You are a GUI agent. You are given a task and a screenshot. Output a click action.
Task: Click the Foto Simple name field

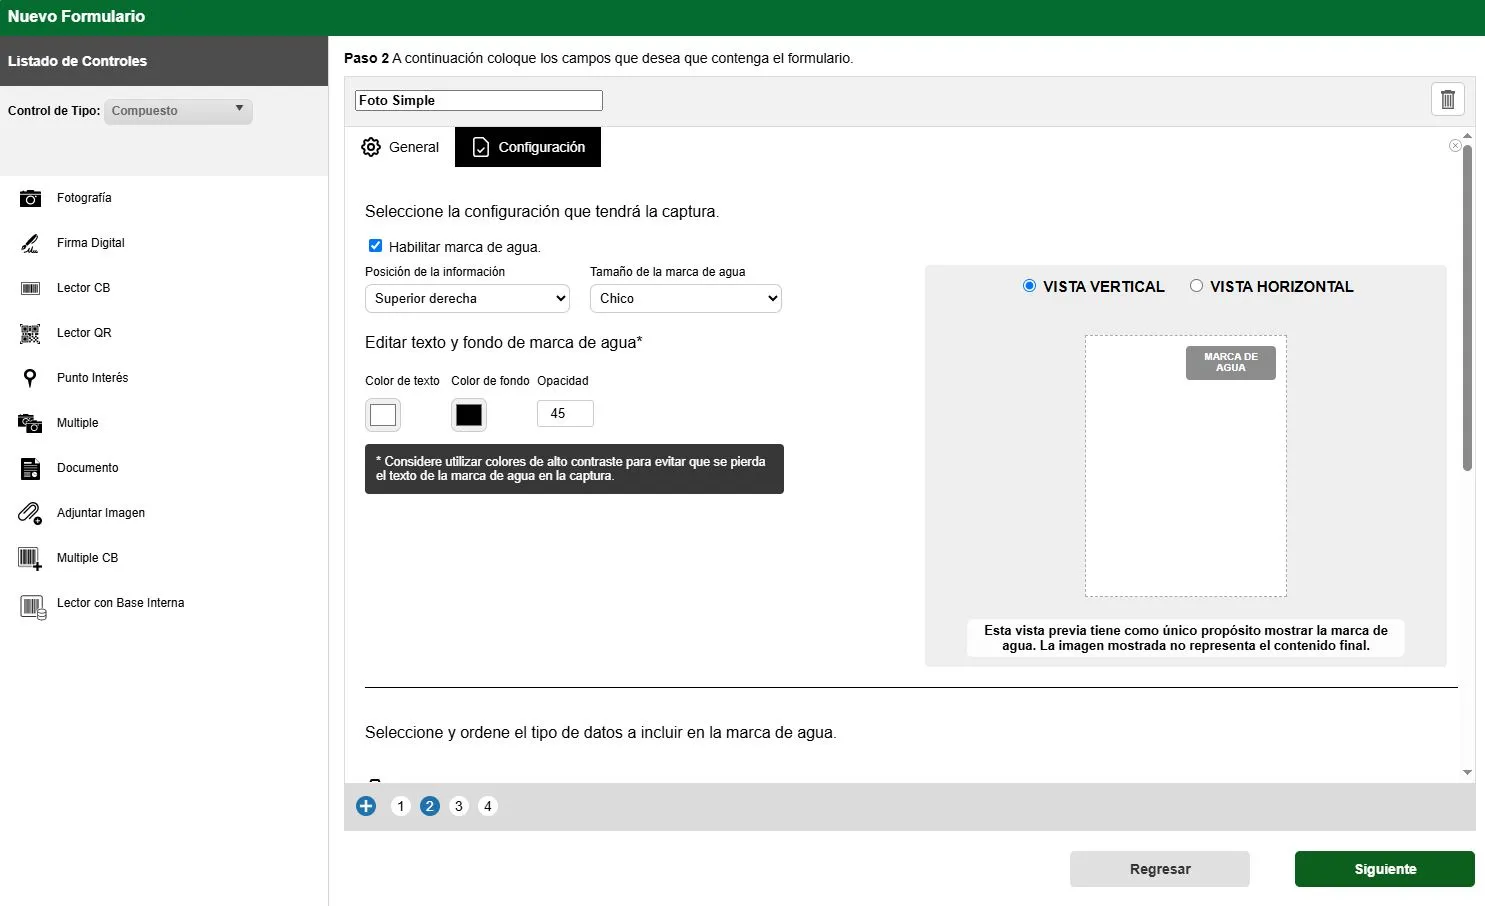479,100
